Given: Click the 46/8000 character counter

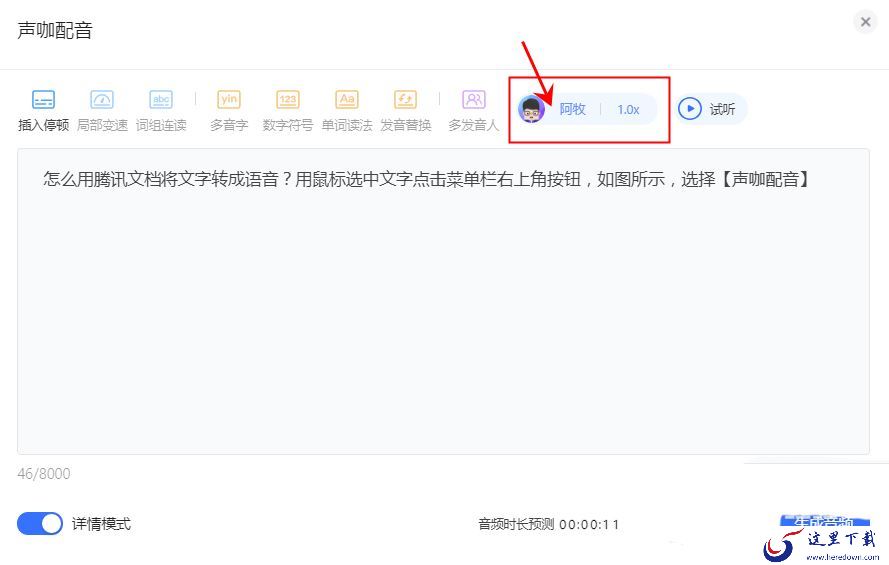Looking at the screenshot, I should pyautogui.click(x=44, y=474).
